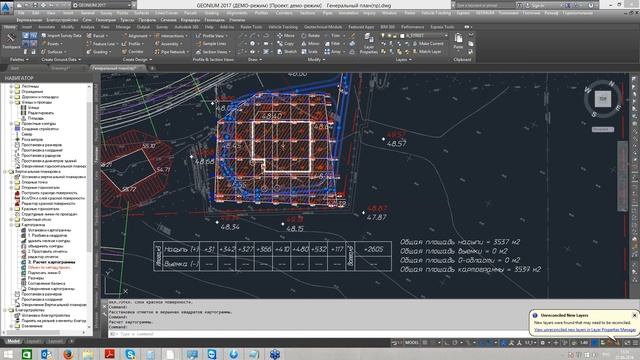The width and height of the screenshot is (640, 360).
Task: Click the Section Views tool
Action: pyautogui.click(x=213, y=52)
